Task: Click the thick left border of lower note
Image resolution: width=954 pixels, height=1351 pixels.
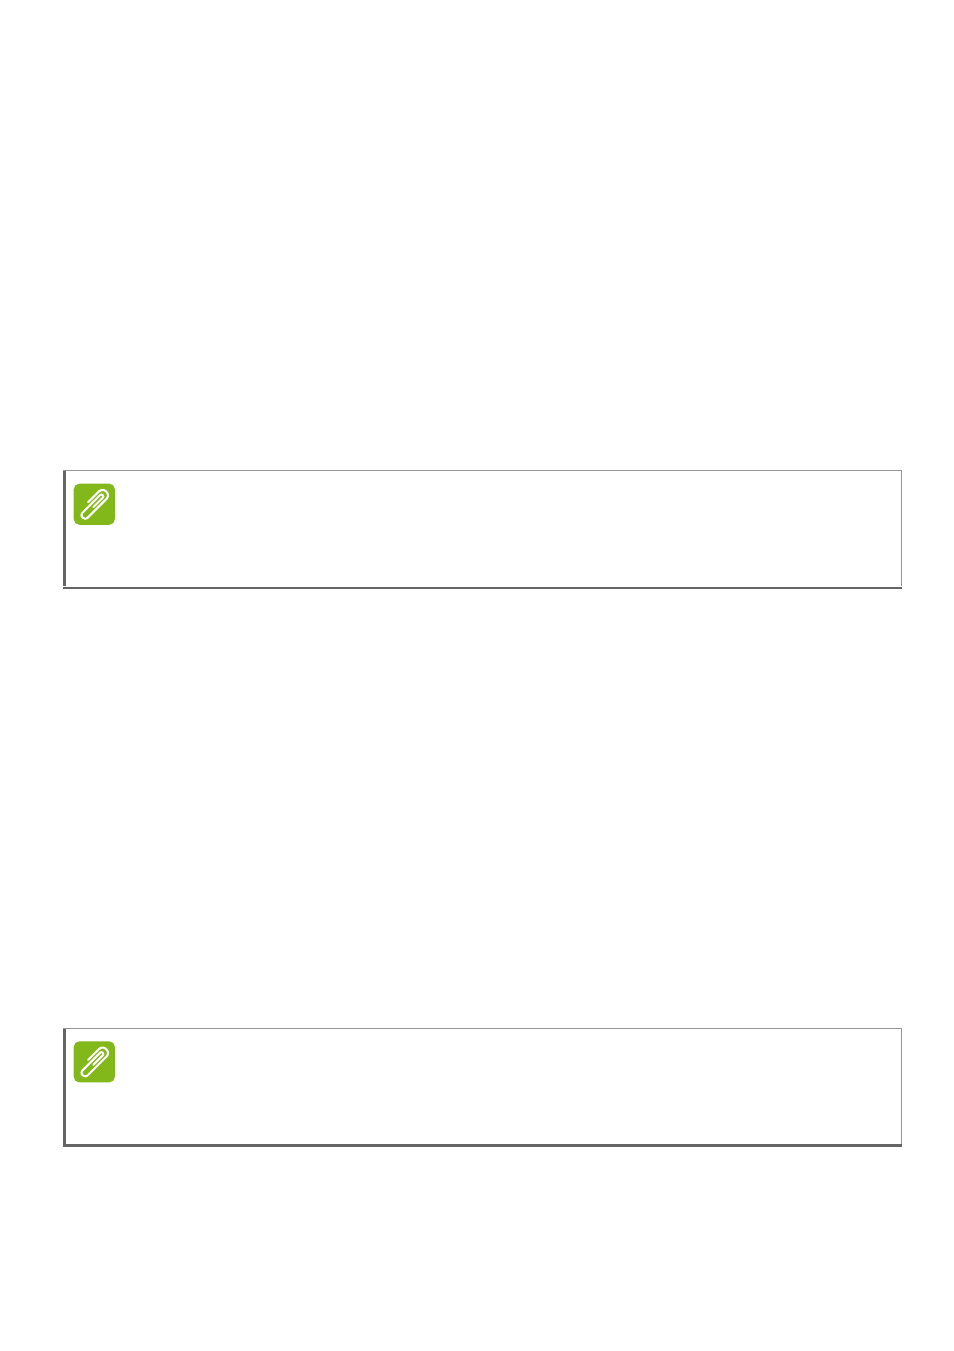Action: point(64,1087)
